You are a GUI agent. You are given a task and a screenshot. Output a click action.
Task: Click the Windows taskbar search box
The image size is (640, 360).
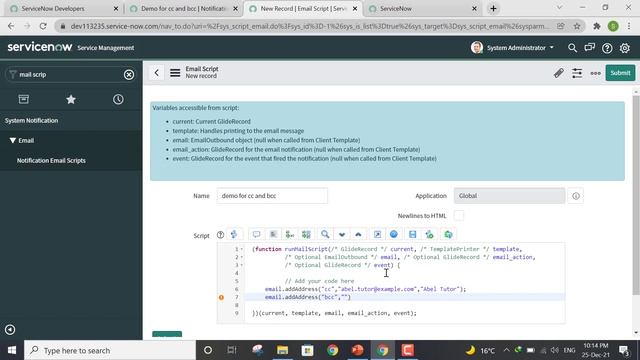point(109,350)
